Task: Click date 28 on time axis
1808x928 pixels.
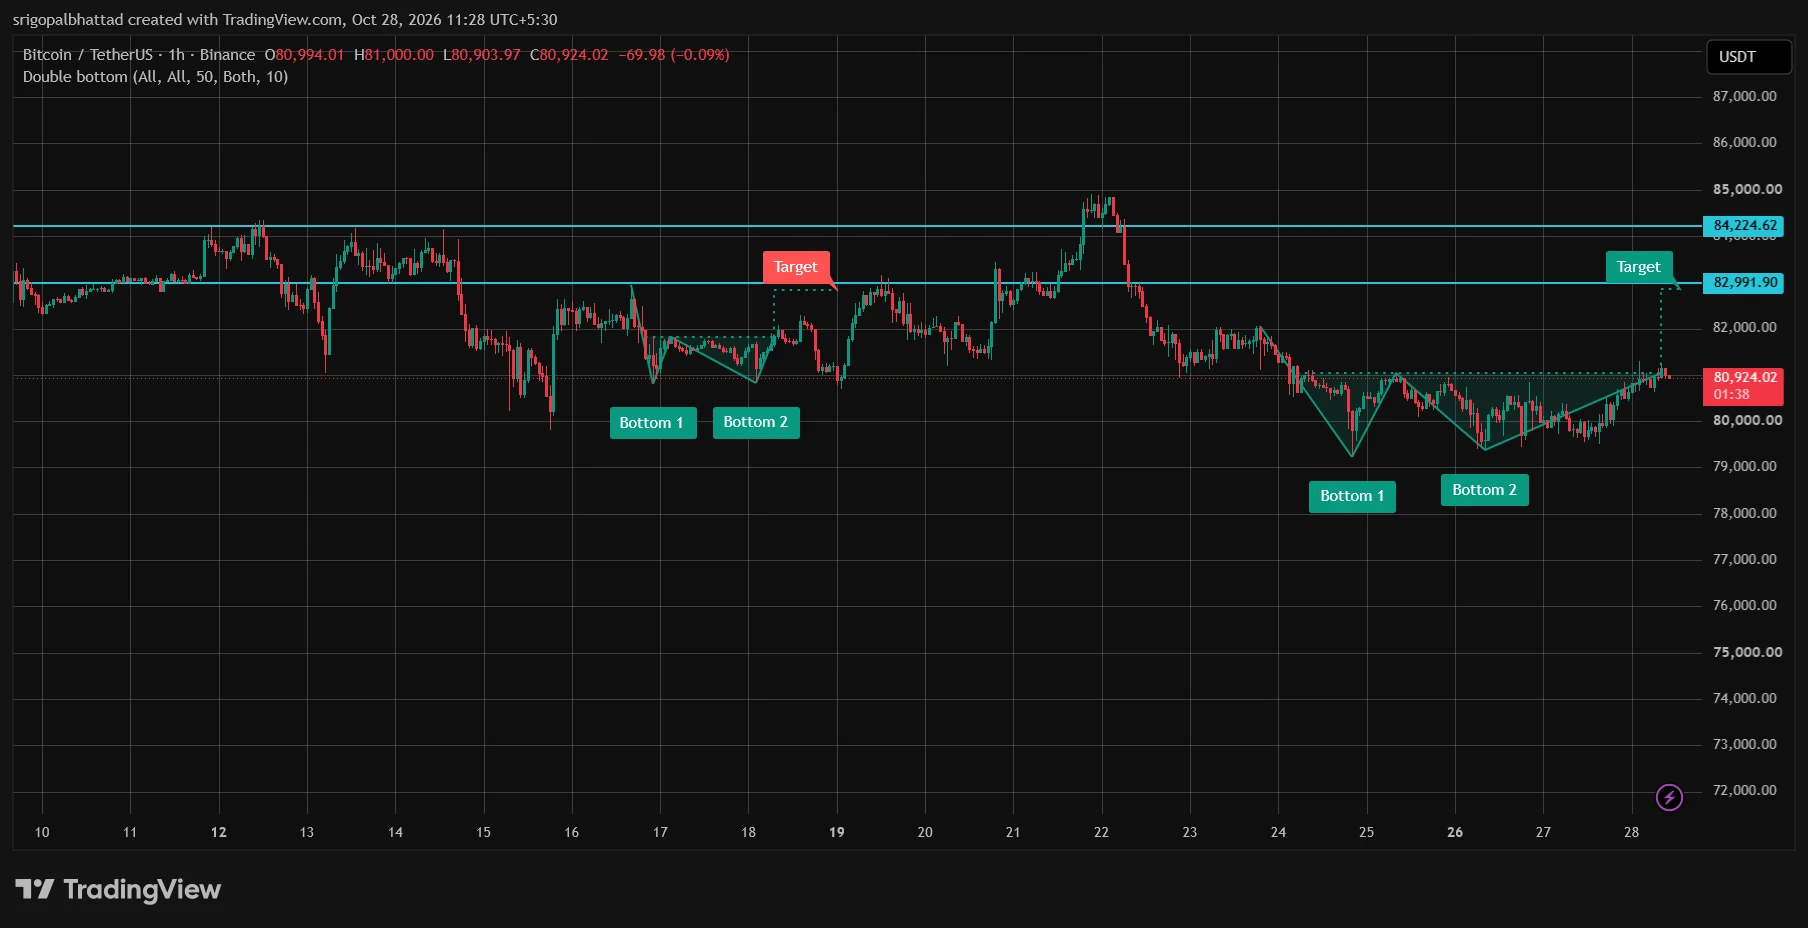Action: point(1631,832)
